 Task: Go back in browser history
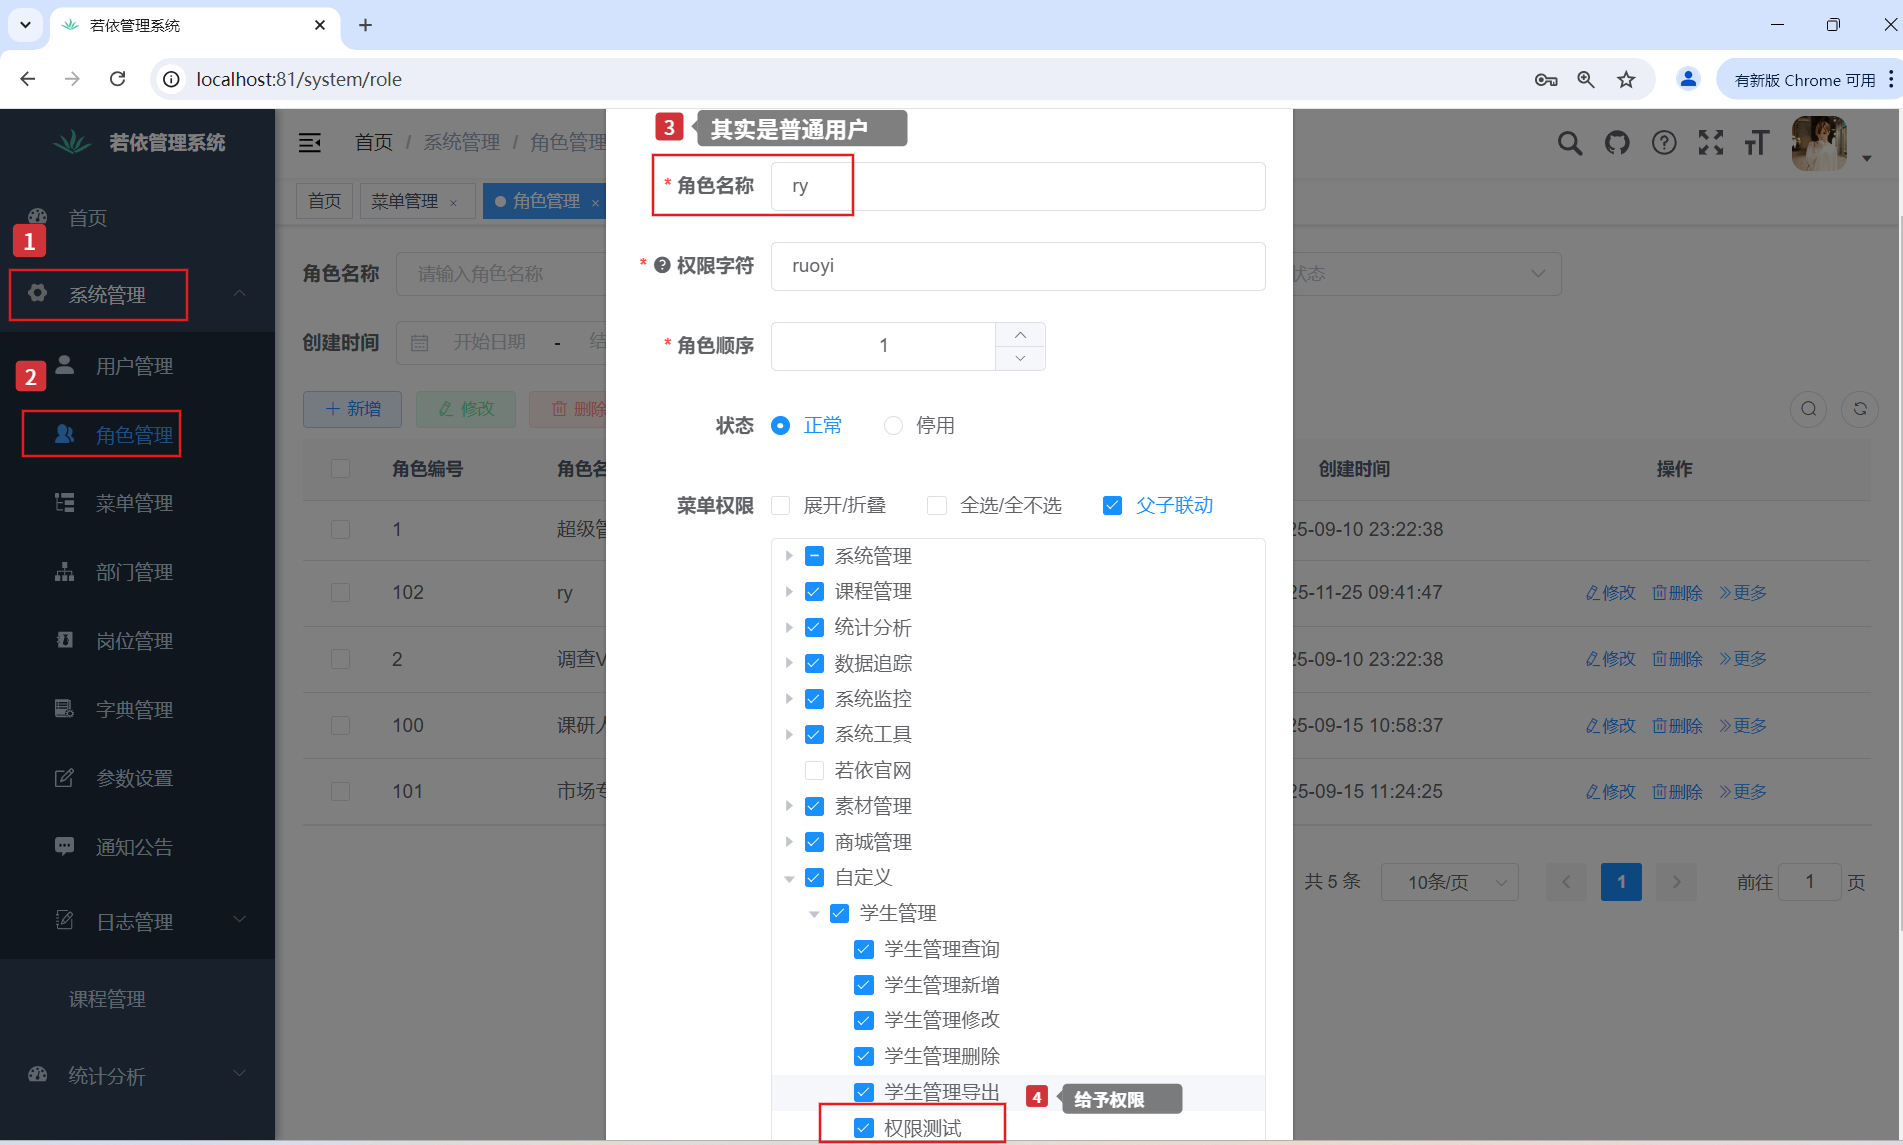pos(28,79)
